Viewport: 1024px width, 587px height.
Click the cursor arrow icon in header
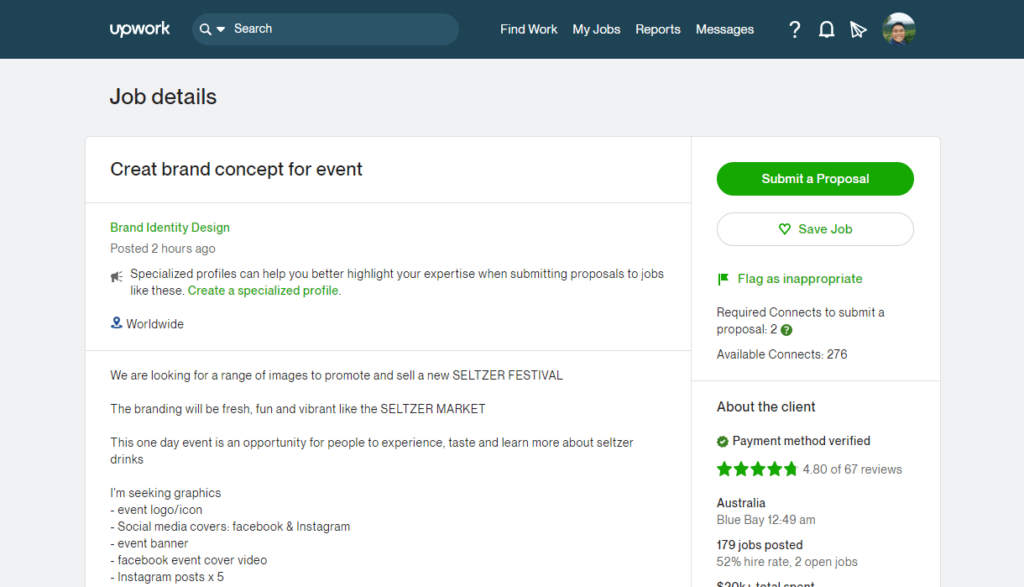point(858,29)
